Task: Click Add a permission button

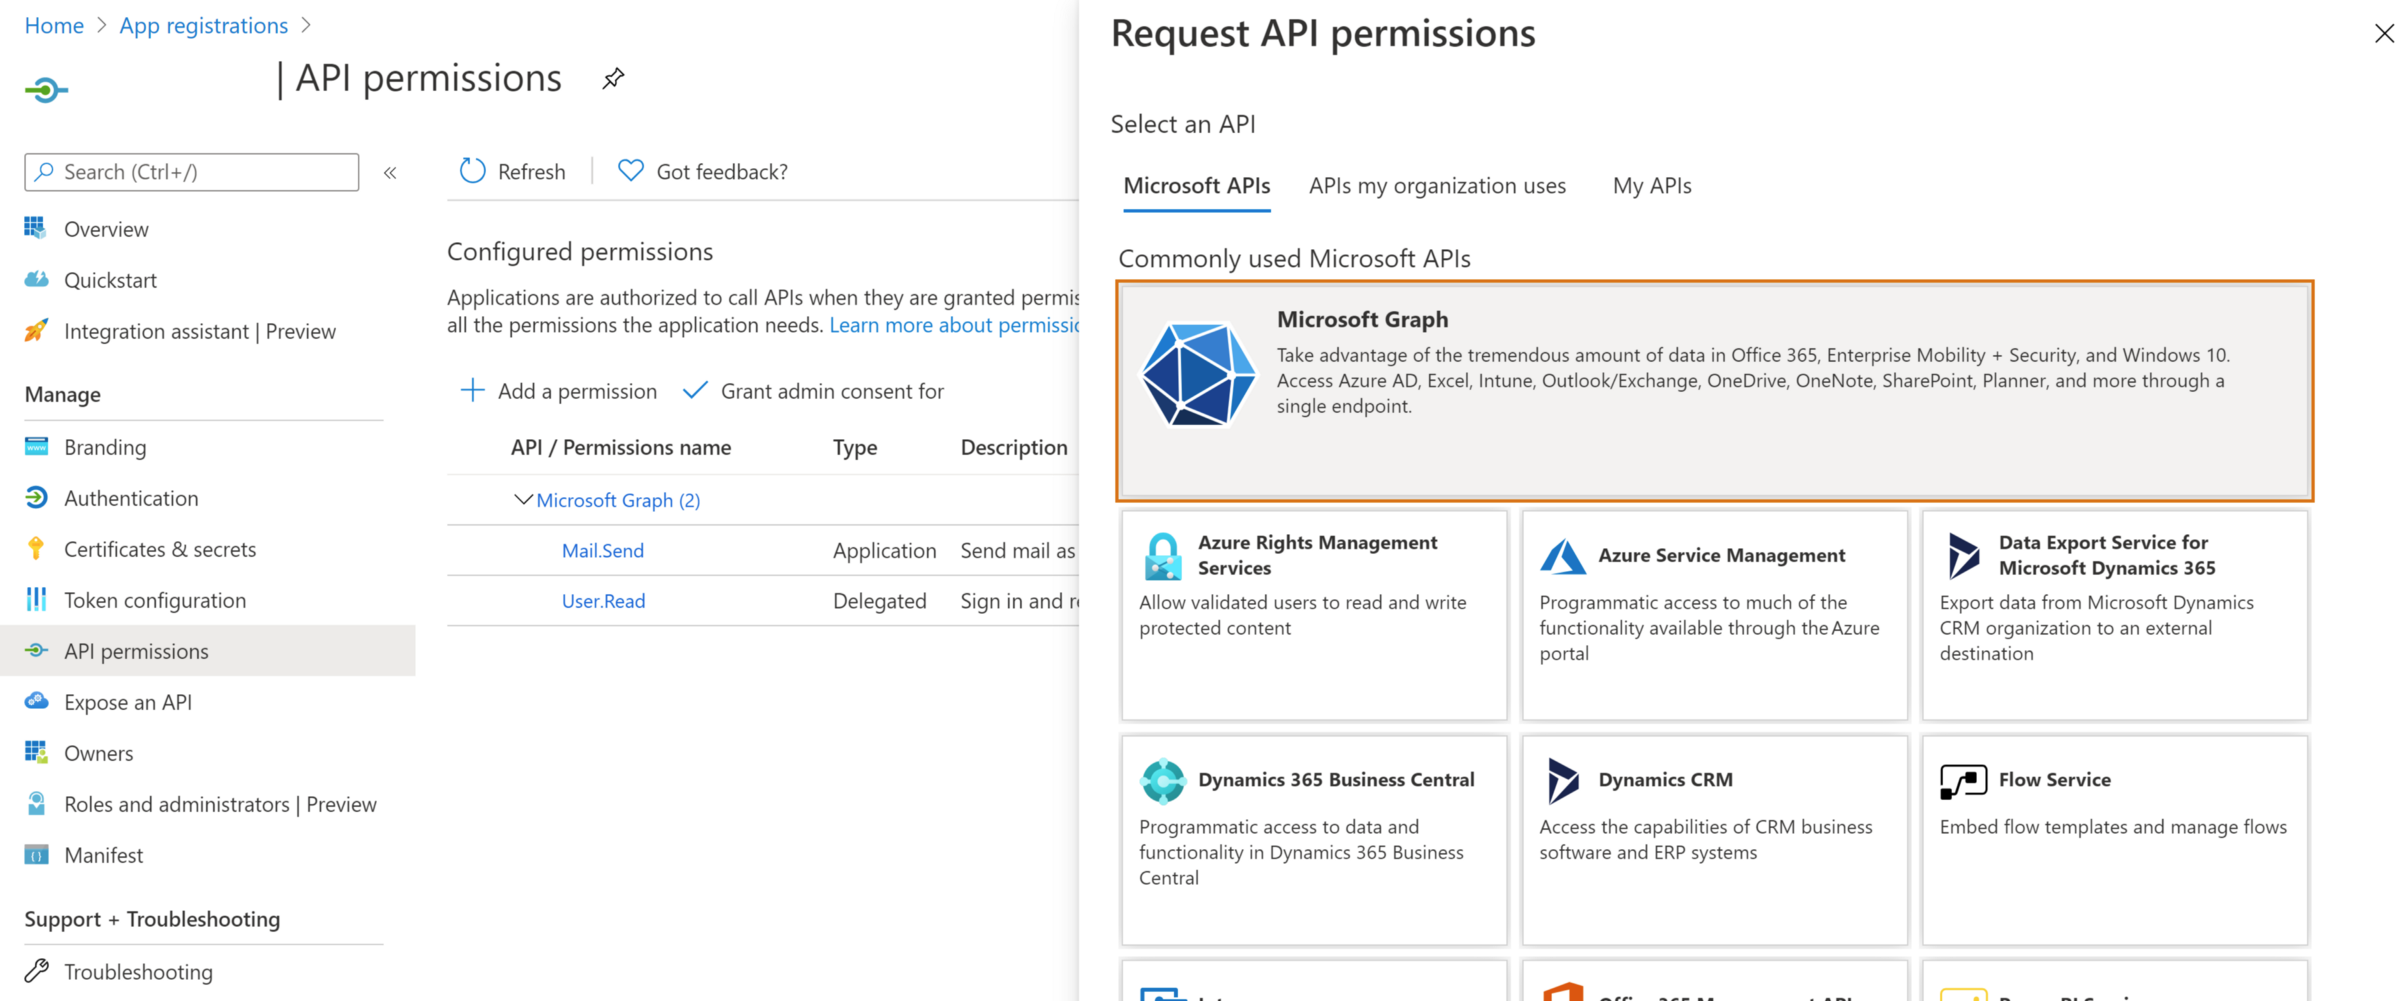Action: click(558, 390)
